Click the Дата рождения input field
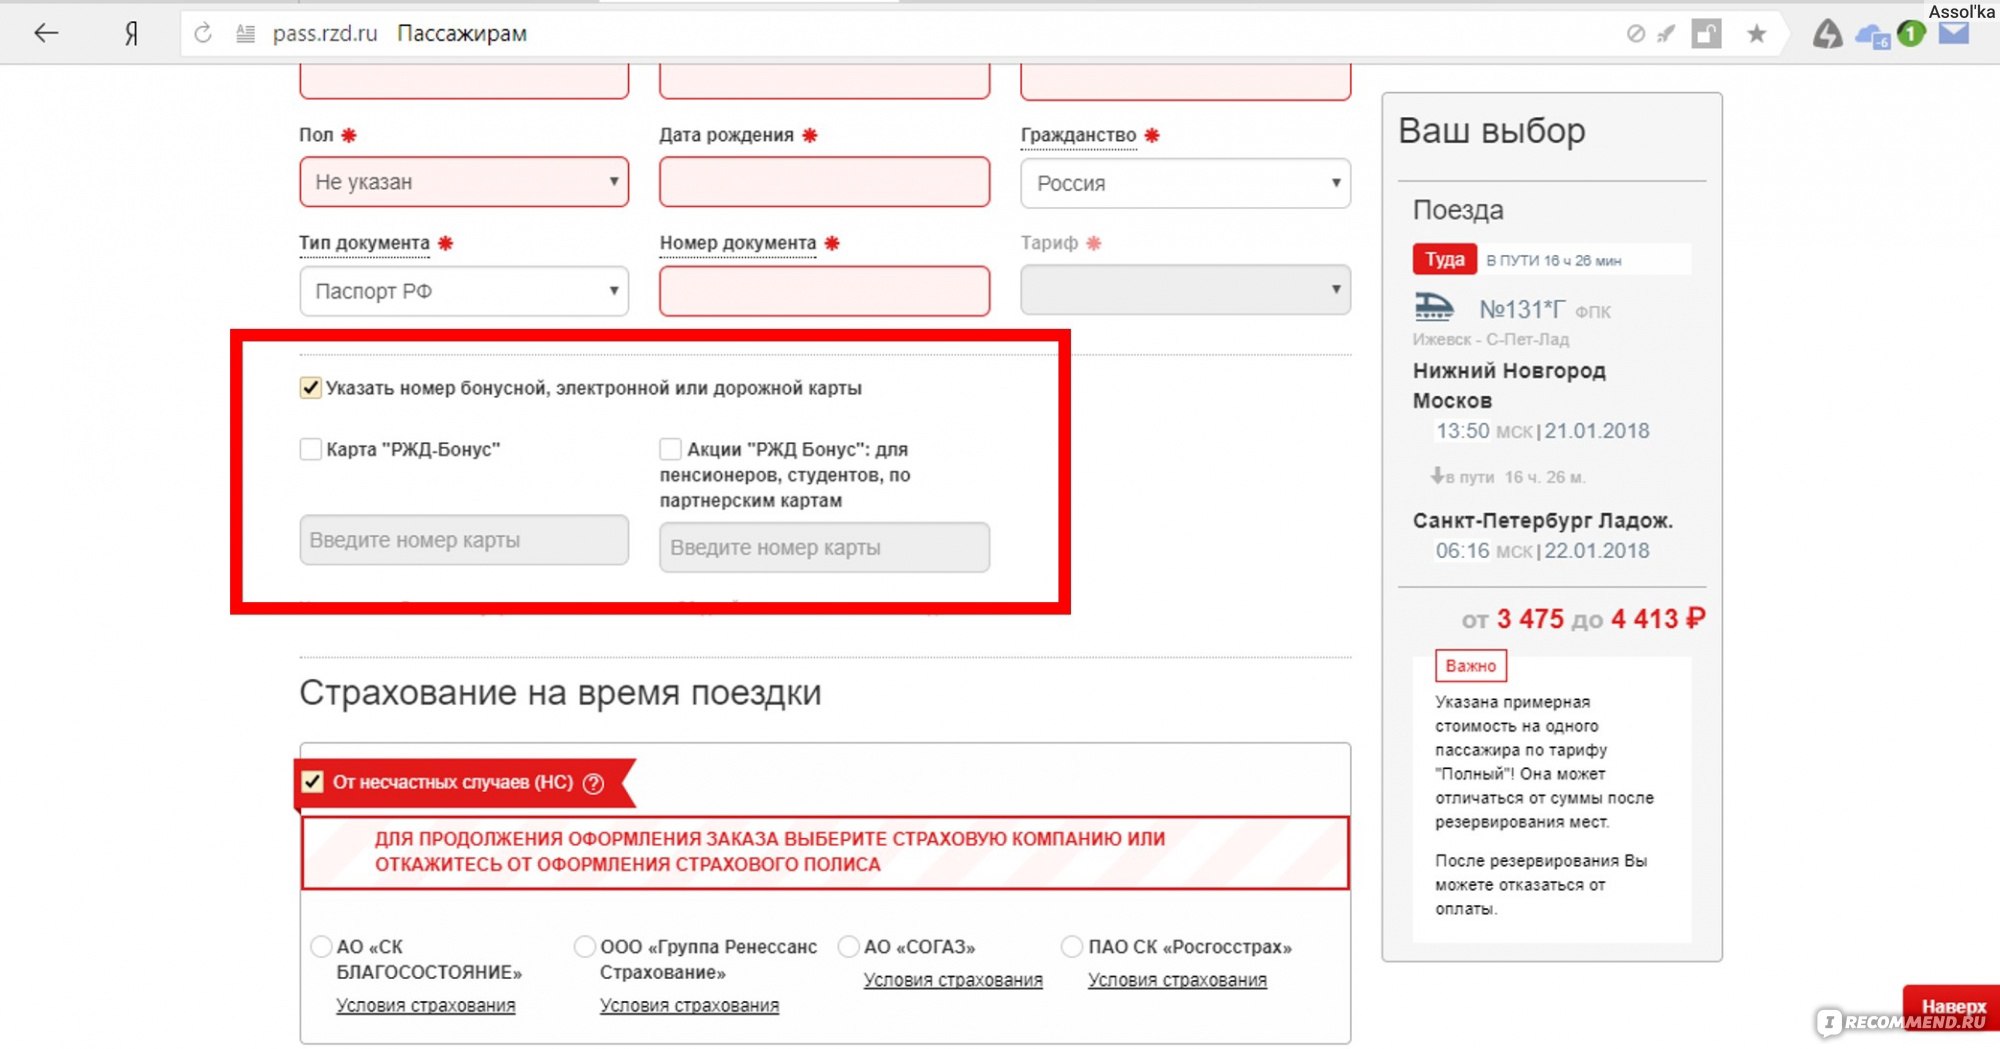 (824, 182)
